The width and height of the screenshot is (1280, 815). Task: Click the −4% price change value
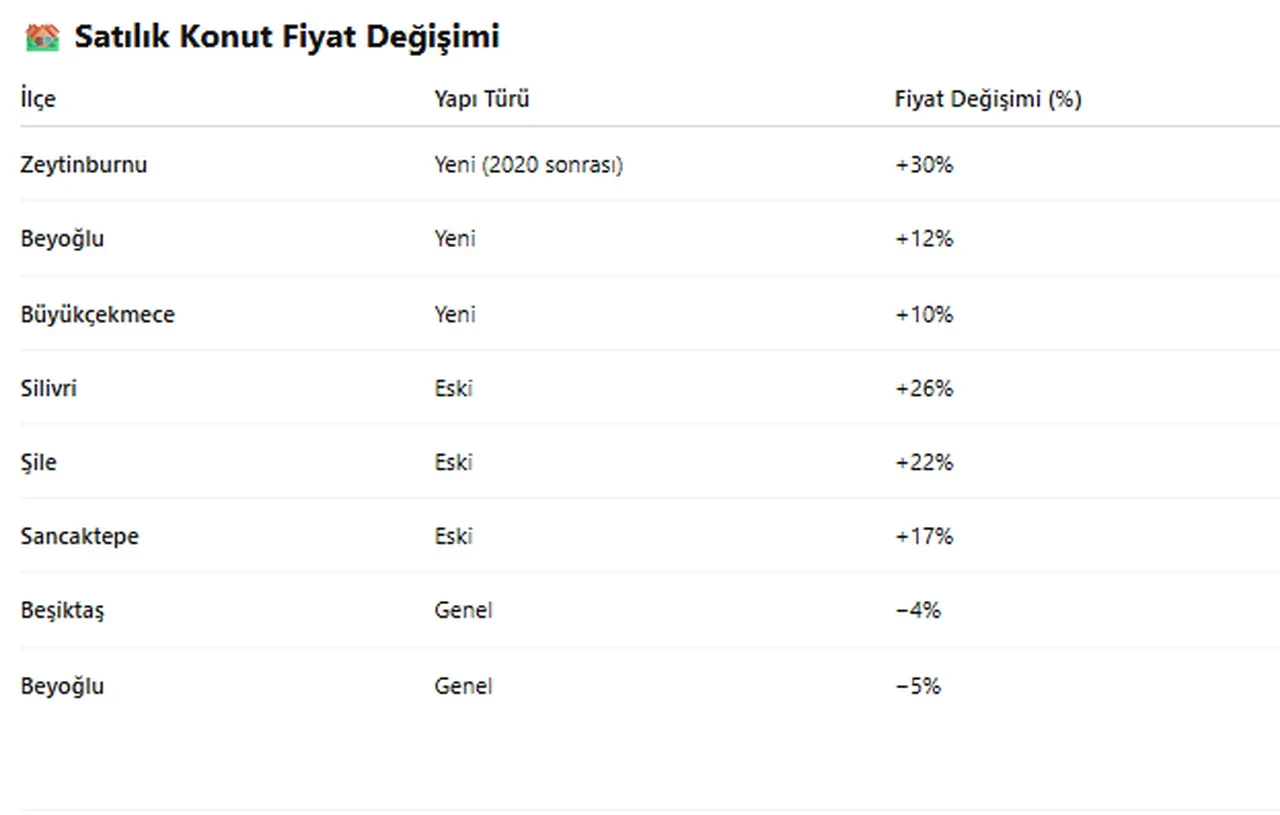tap(917, 610)
